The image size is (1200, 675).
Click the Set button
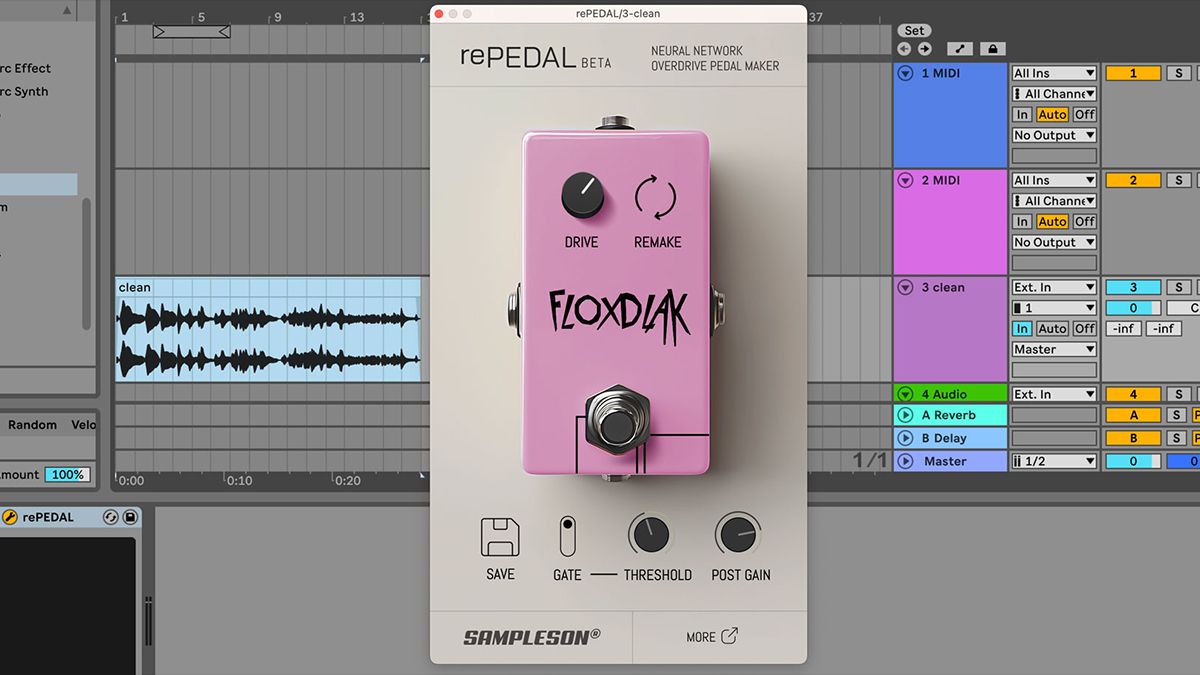[x=914, y=30]
